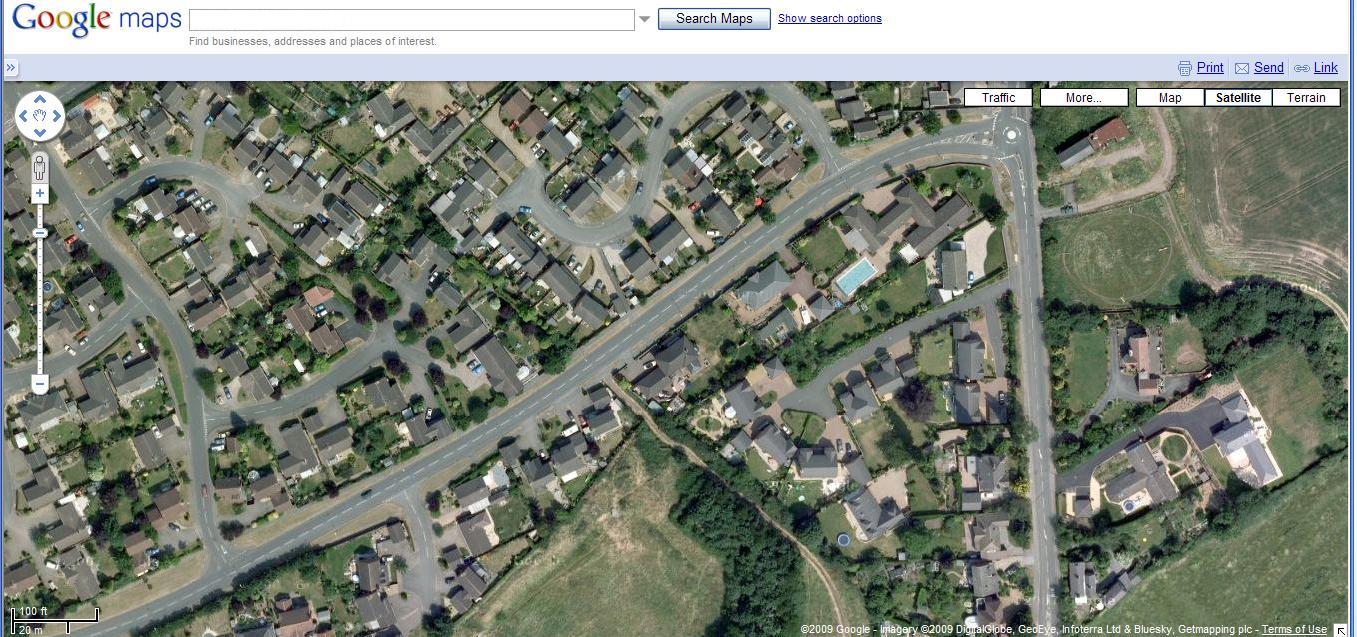Switch to Satellite view

pyautogui.click(x=1238, y=98)
